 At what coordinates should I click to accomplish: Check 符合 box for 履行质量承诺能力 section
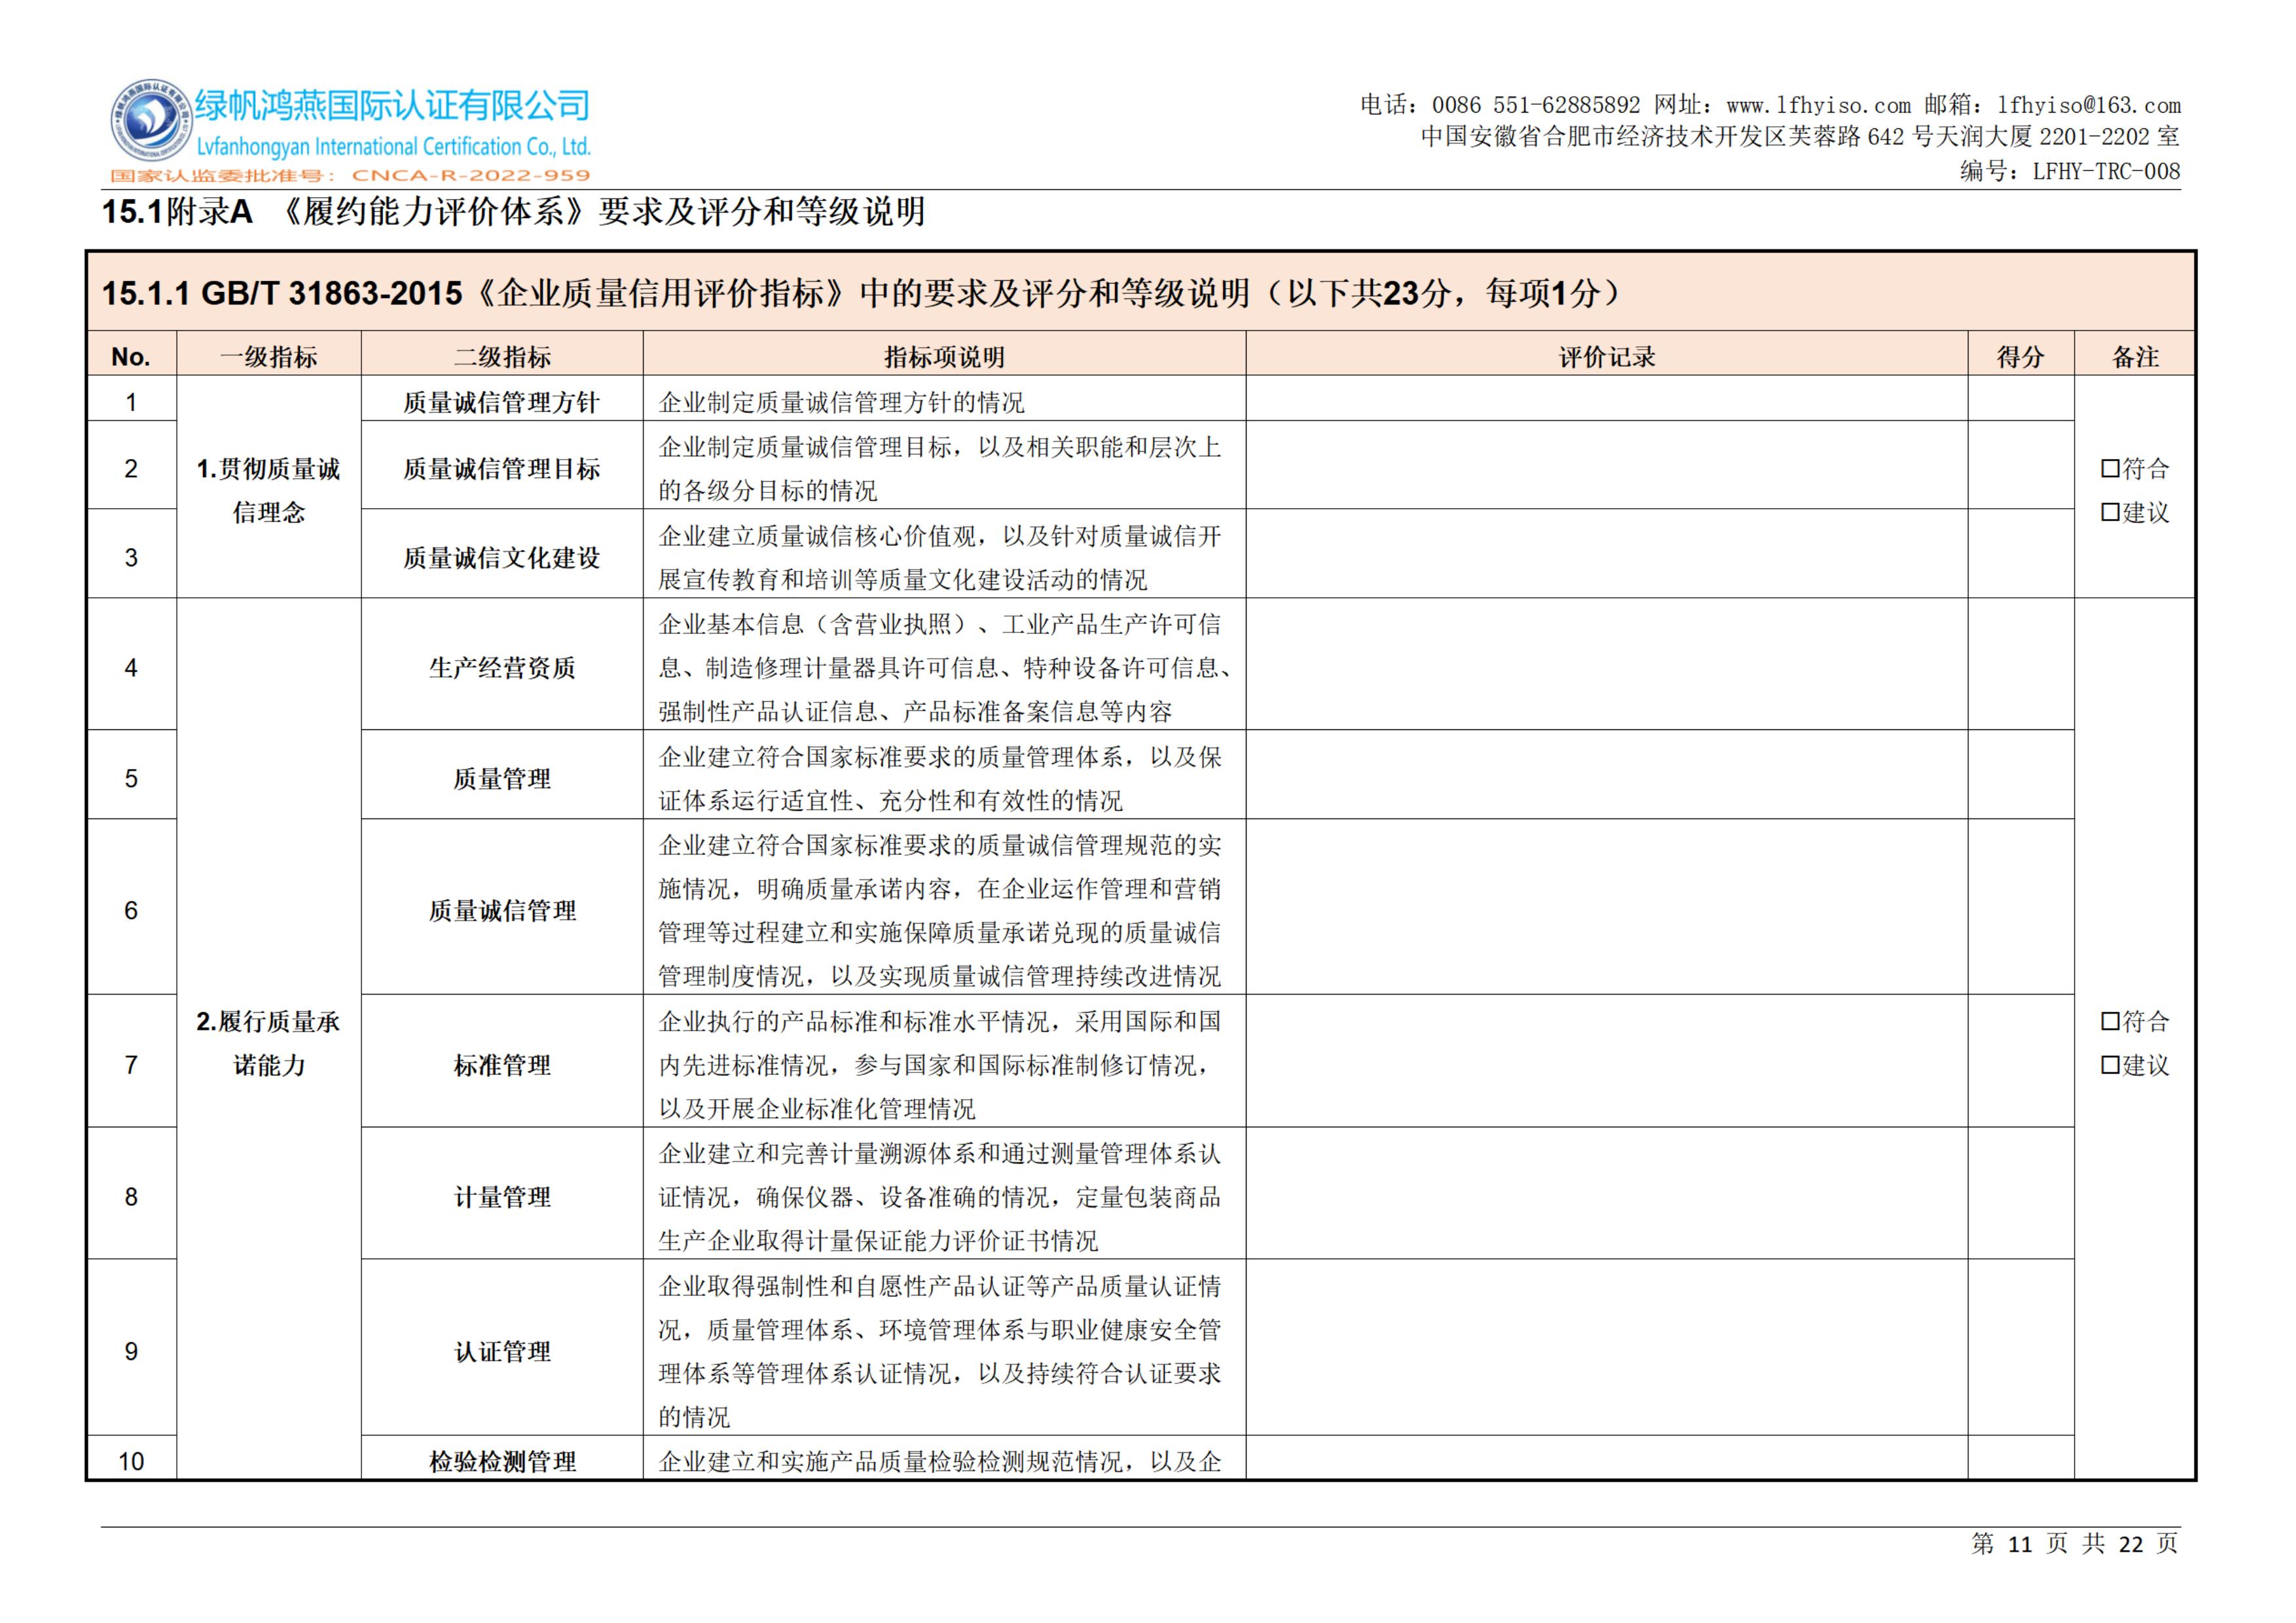tap(2110, 1021)
